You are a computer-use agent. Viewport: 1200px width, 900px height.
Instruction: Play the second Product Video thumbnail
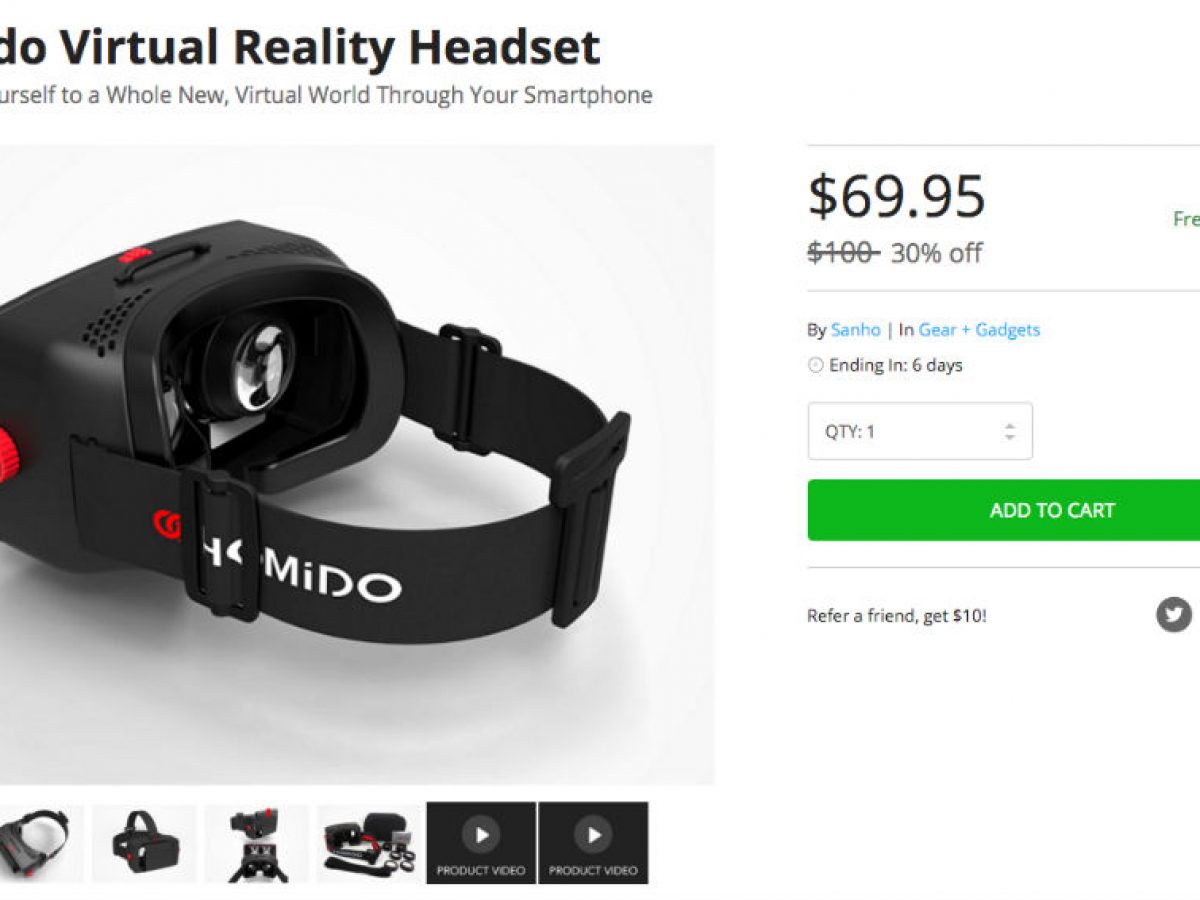593,843
